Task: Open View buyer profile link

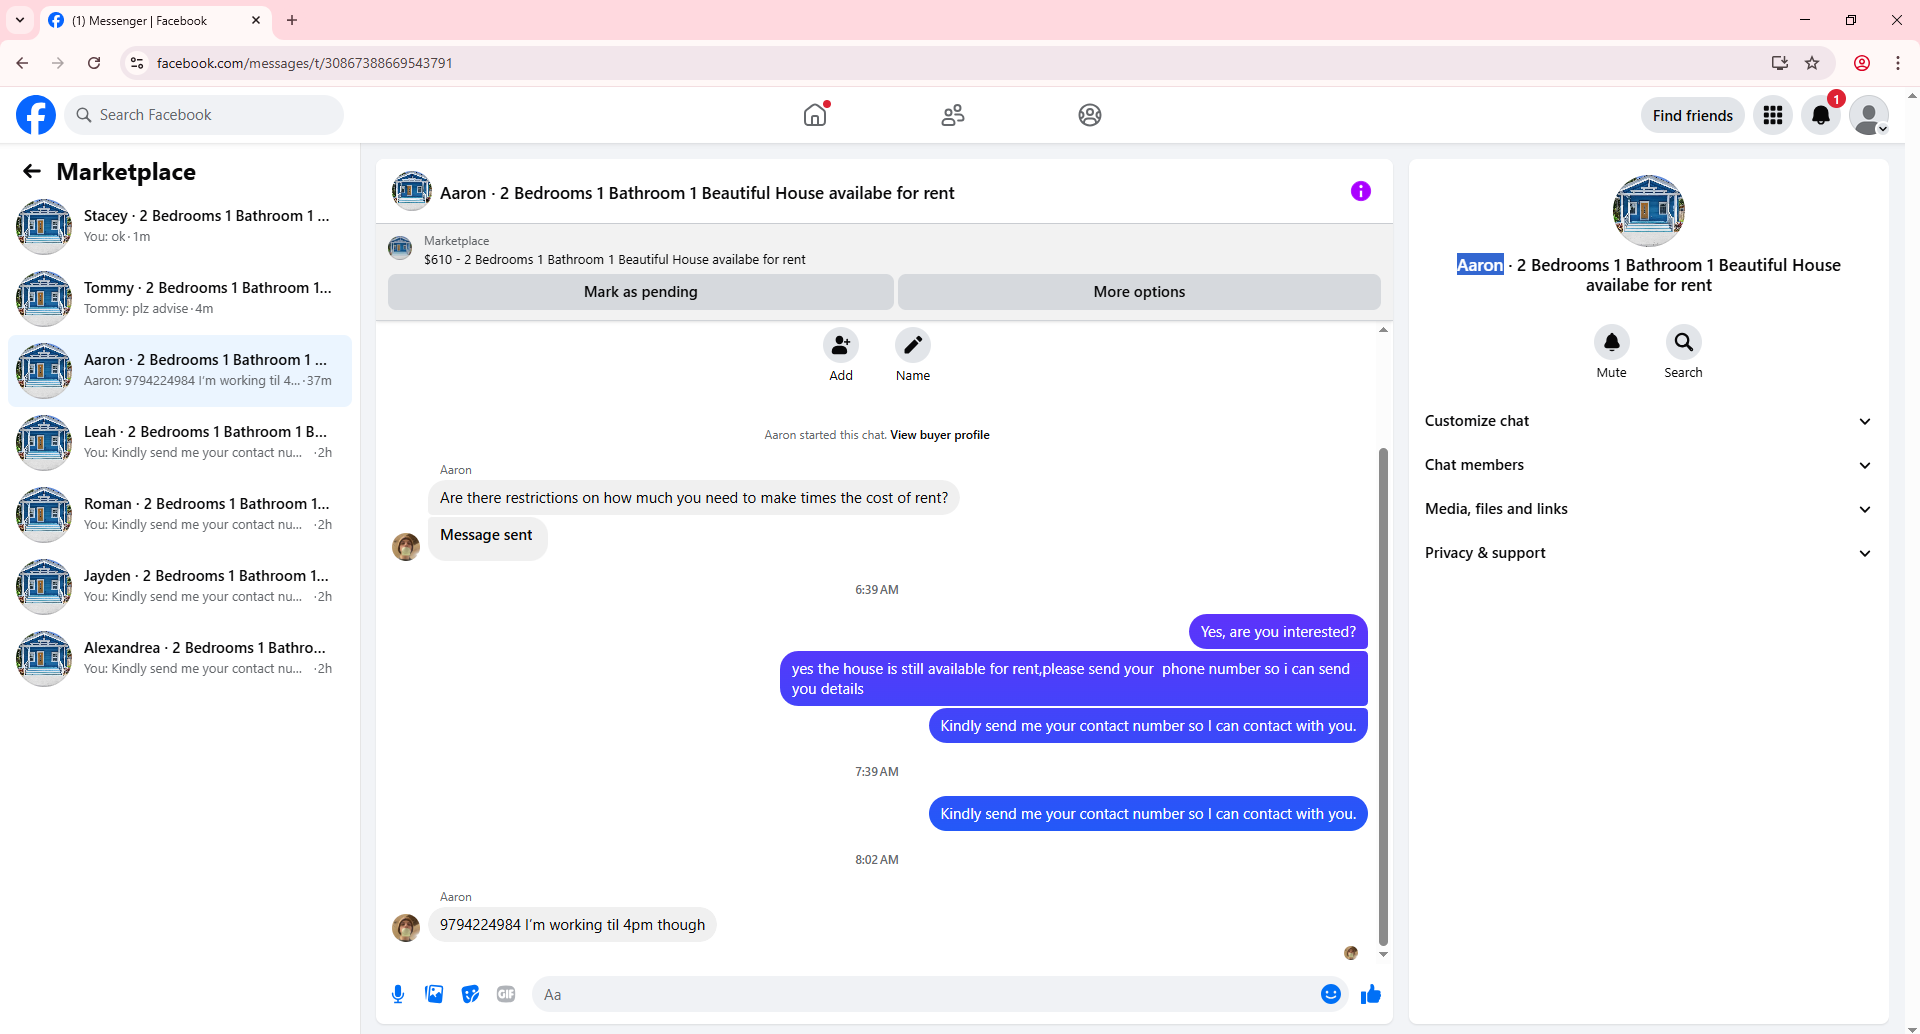Action: (940, 435)
